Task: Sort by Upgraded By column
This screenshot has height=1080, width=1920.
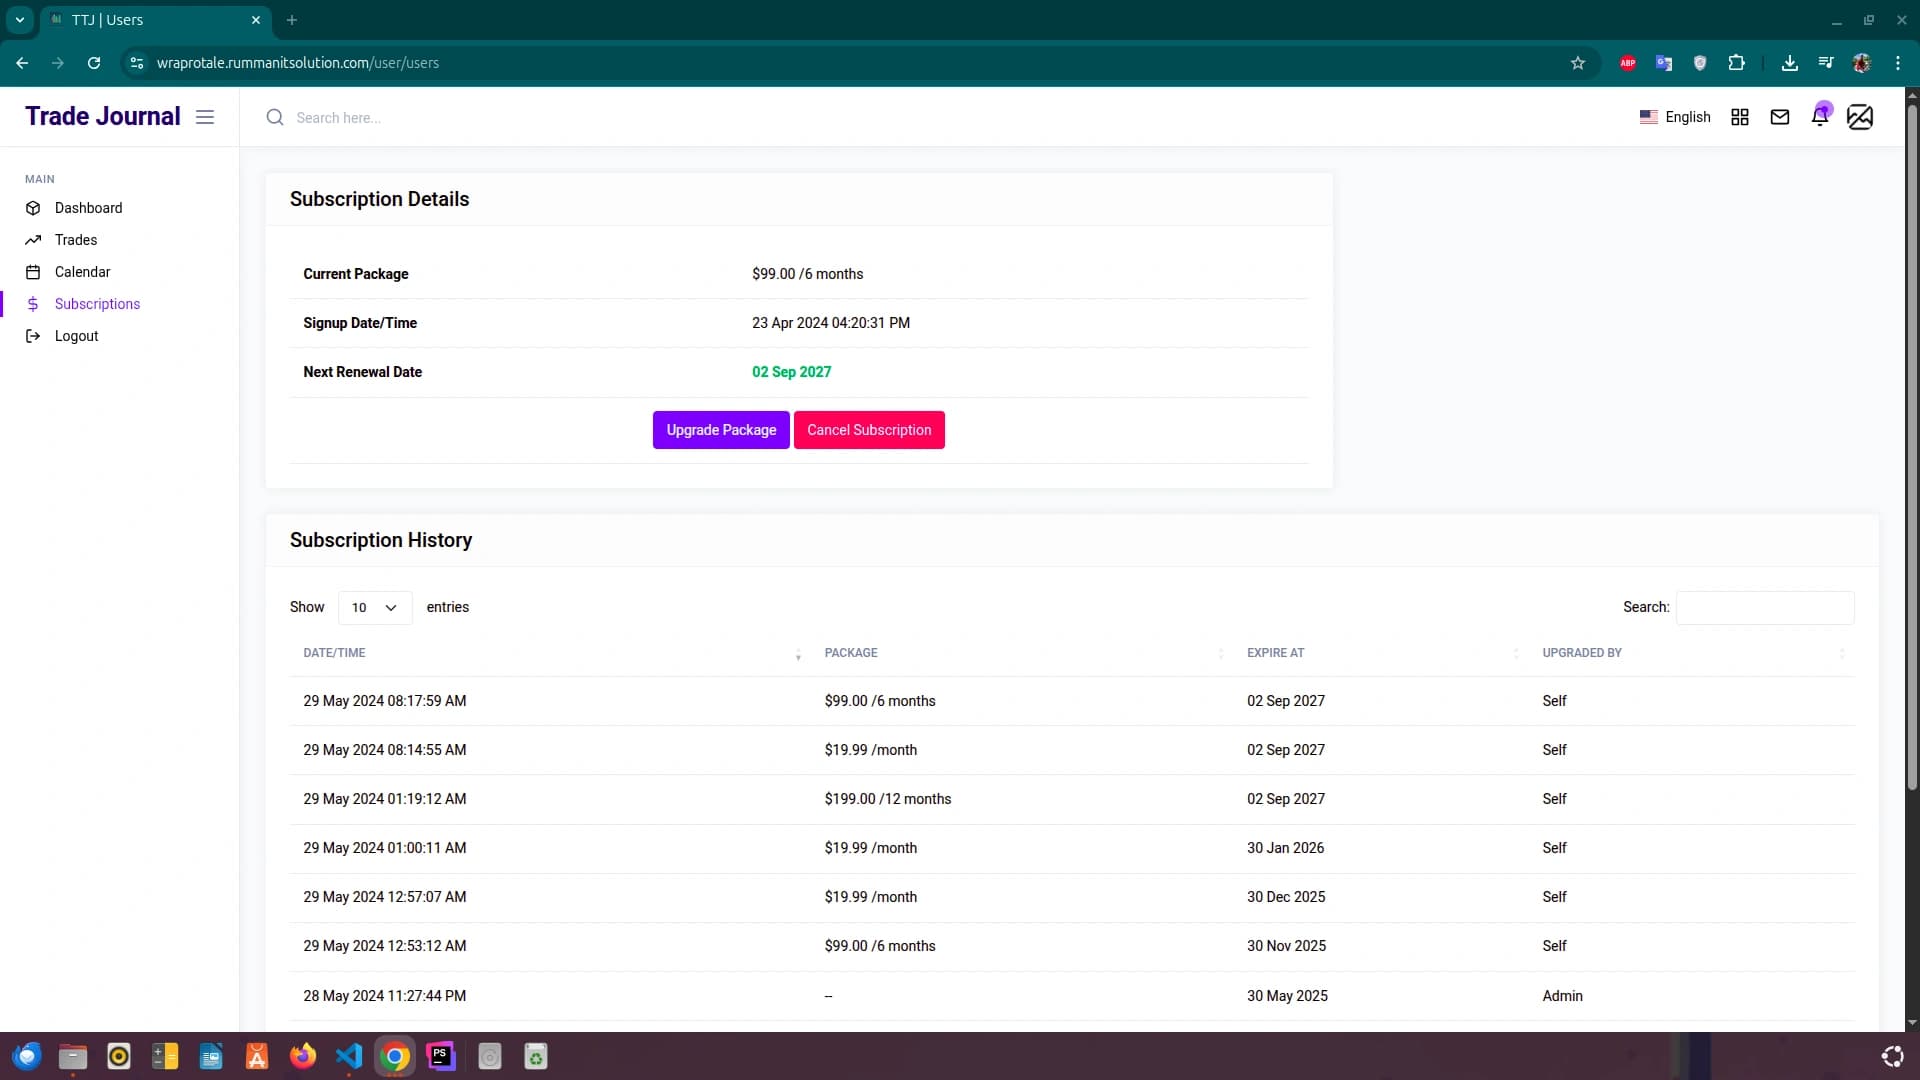Action: coord(1692,653)
